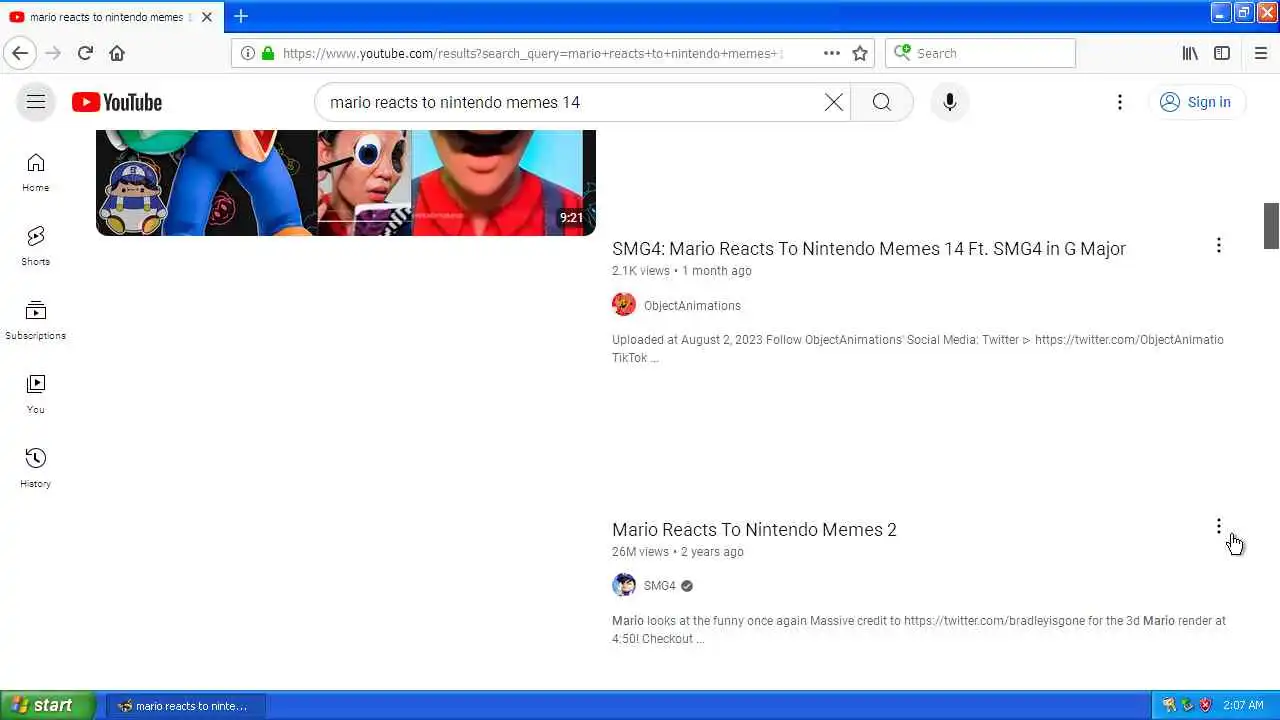Open History in YouTube sidebar
The width and height of the screenshot is (1280, 720).
coord(36,468)
